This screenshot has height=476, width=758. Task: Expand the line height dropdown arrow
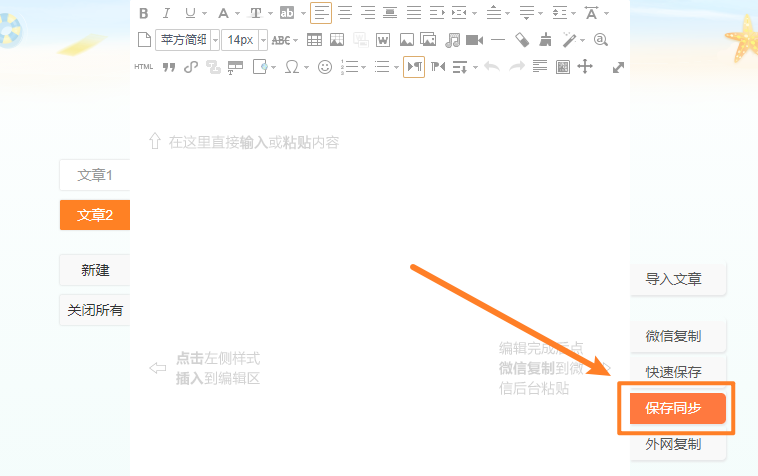click(x=573, y=14)
